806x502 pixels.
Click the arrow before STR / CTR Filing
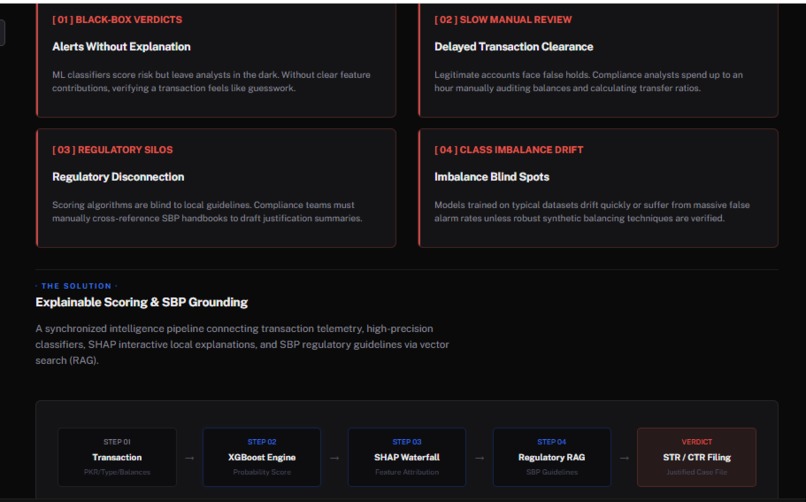624,458
